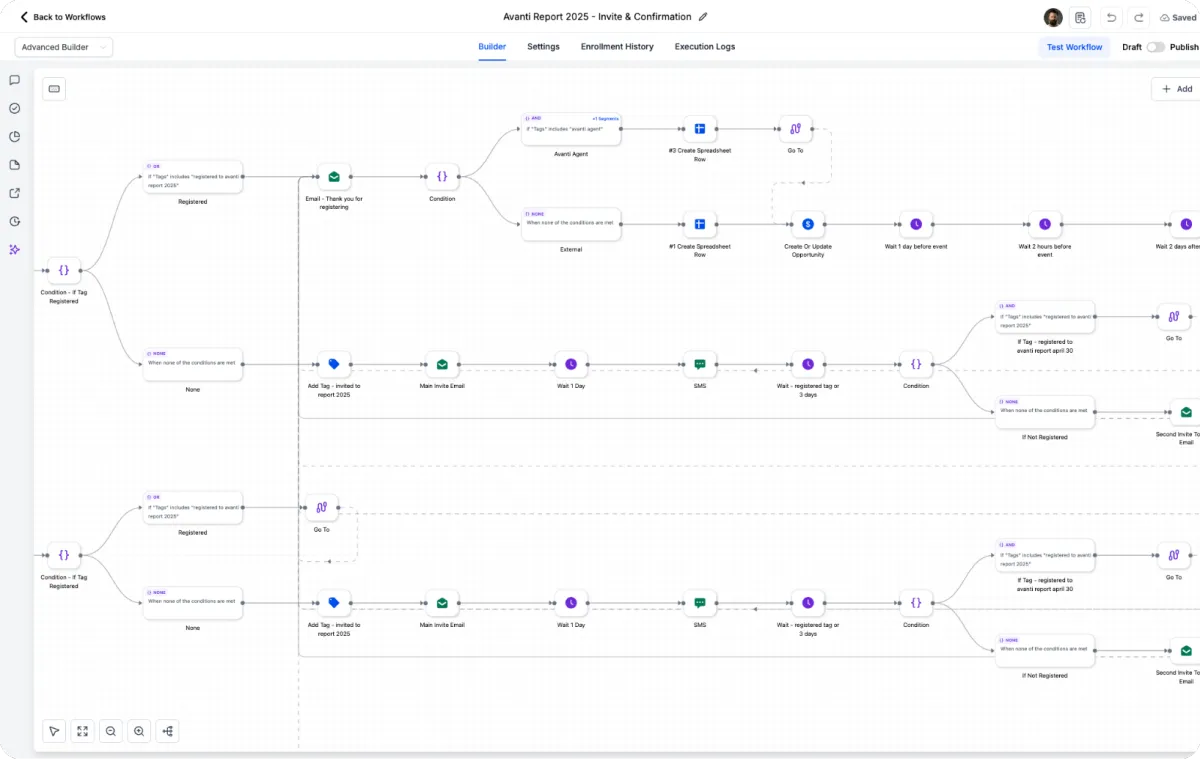Open Wait 1 day before event node

click(x=916, y=224)
